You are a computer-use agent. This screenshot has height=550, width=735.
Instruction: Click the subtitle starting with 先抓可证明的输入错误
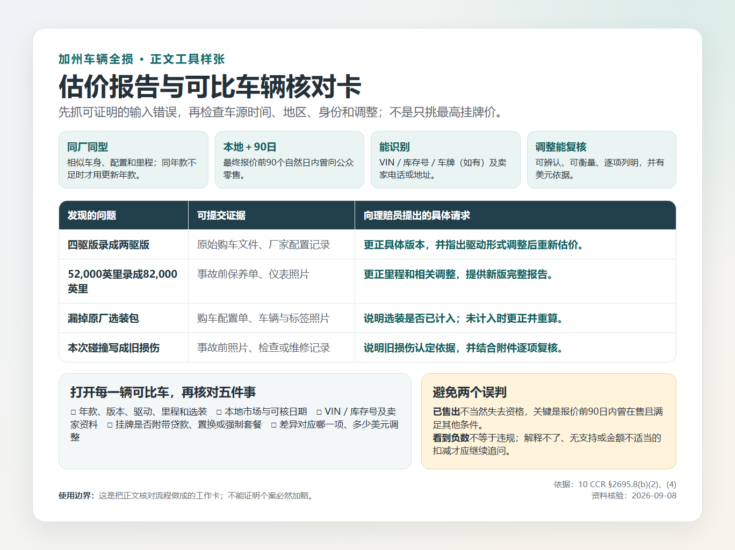pyautogui.click(x=280, y=113)
